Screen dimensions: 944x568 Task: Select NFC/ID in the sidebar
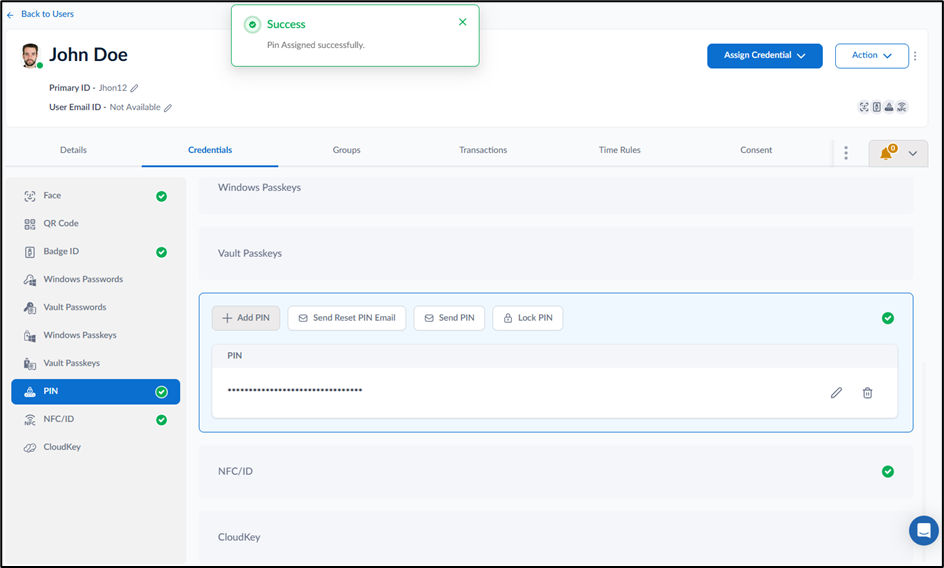(x=96, y=419)
